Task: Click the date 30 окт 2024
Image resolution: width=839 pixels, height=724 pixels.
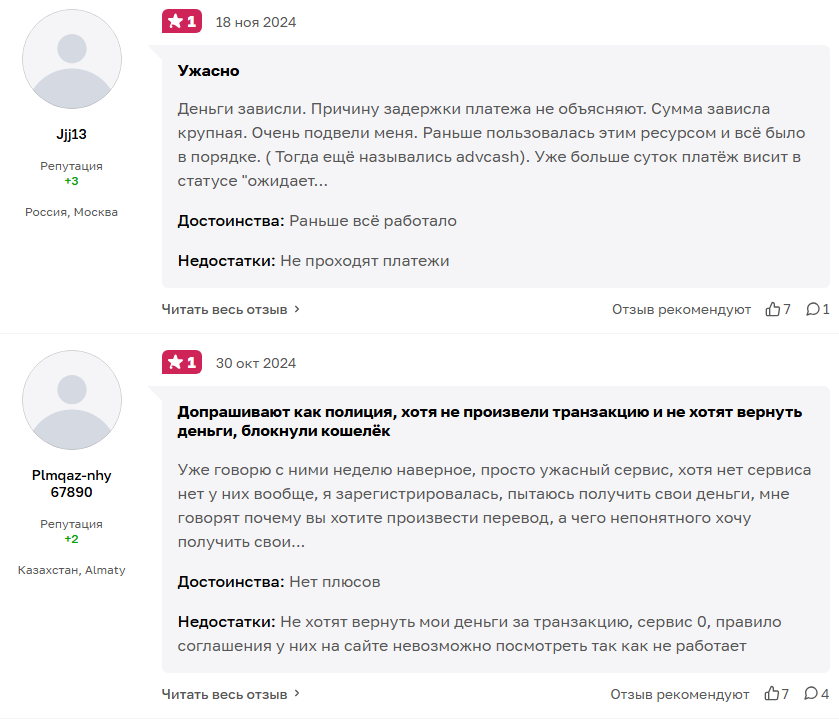Action: (256, 363)
